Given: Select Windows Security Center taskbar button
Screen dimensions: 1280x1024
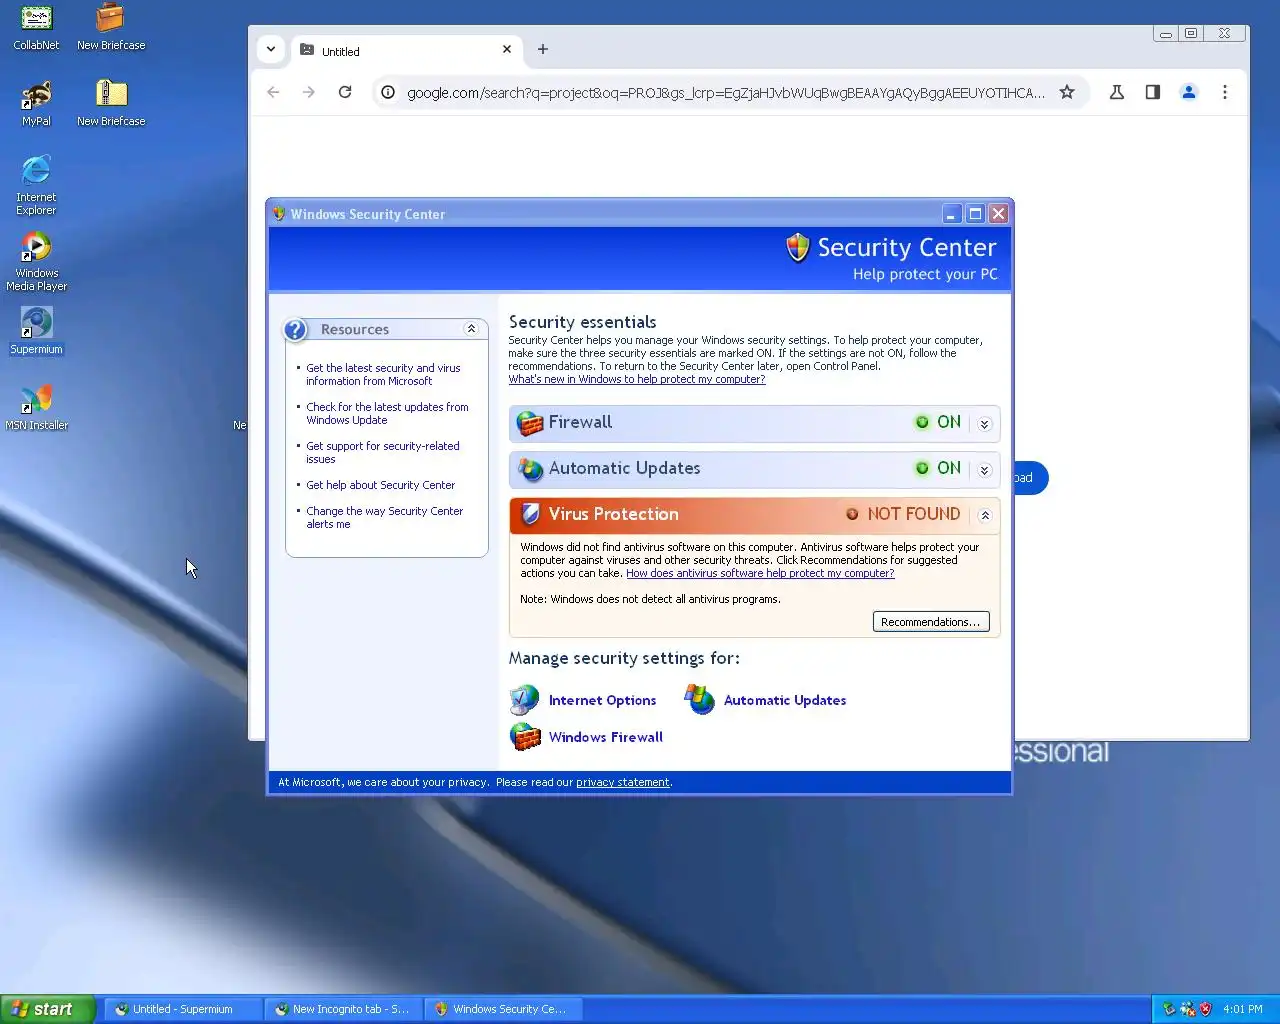Looking at the screenshot, I should tap(504, 1009).
